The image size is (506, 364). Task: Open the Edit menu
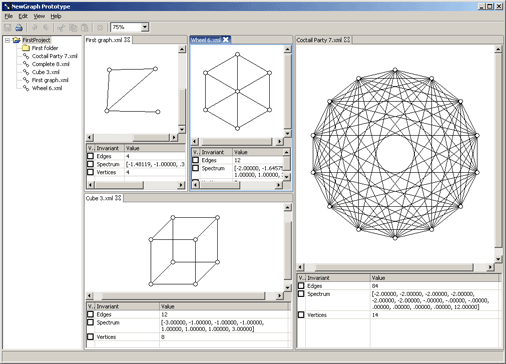coord(23,16)
